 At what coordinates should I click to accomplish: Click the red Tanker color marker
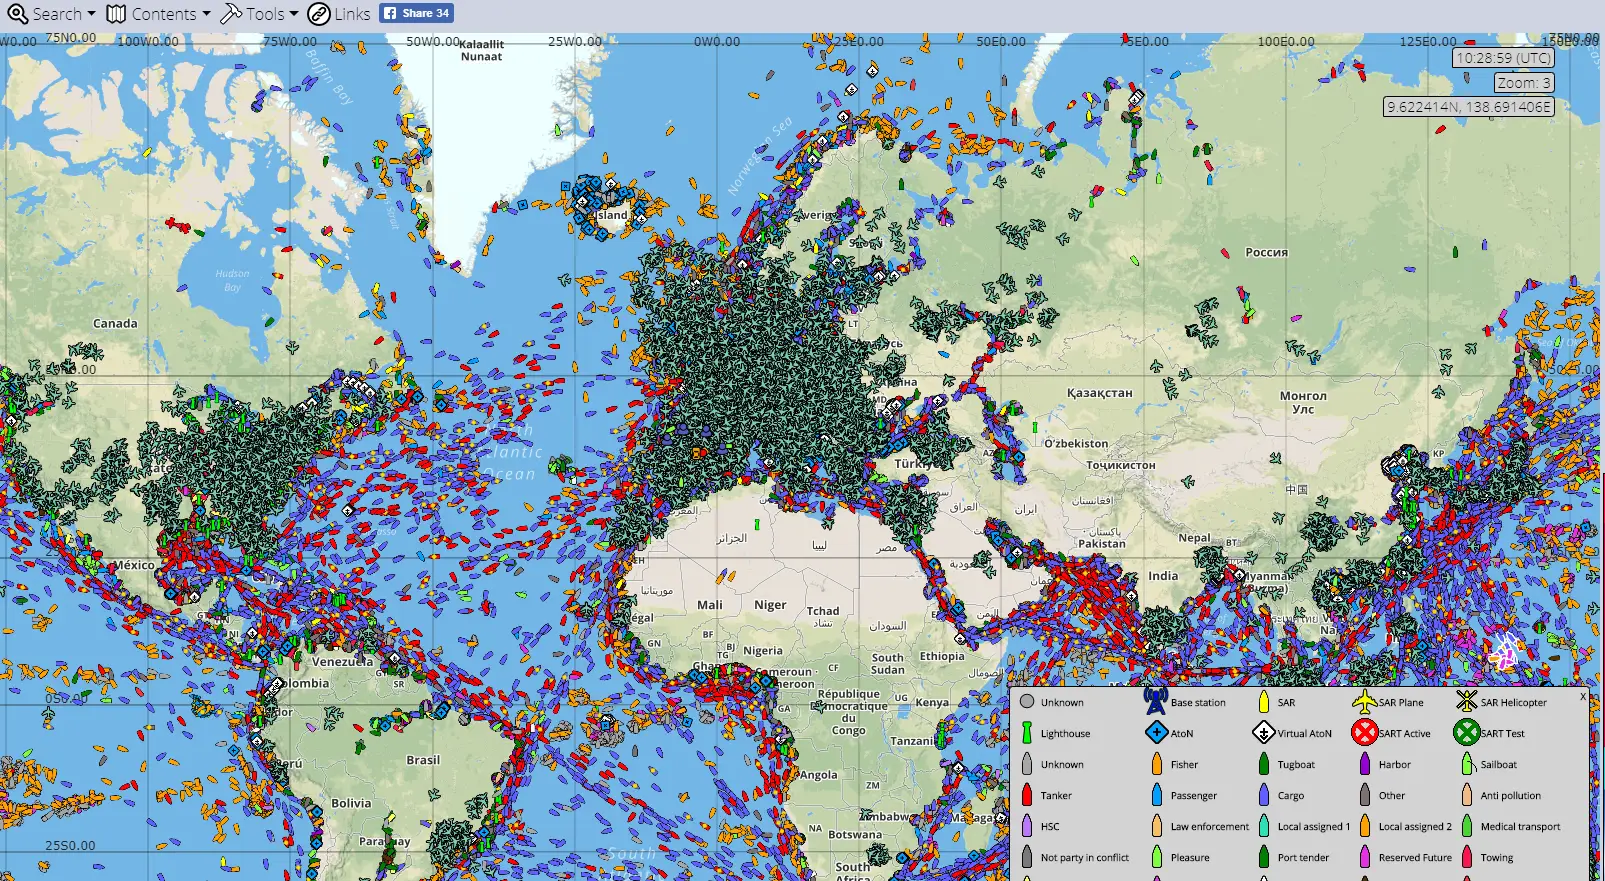tap(1027, 795)
